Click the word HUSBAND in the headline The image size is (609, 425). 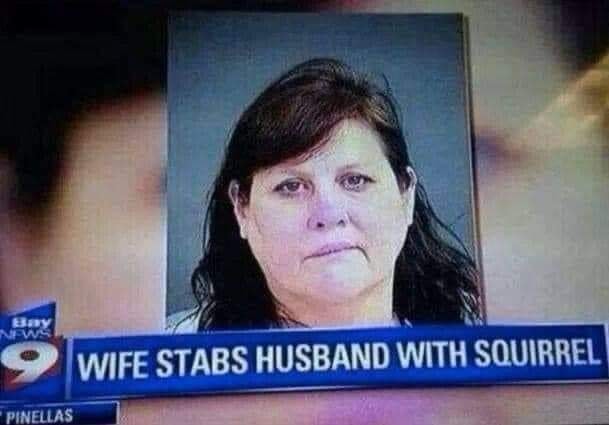322,357
